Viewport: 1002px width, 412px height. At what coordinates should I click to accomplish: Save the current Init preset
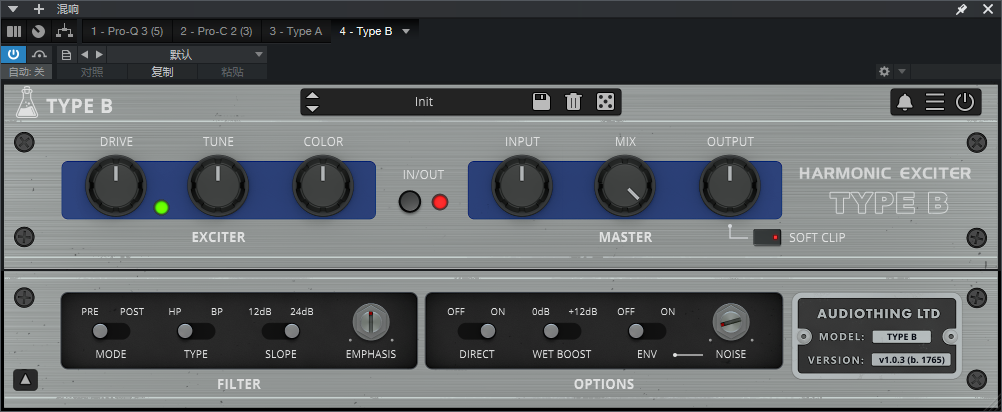541,102
